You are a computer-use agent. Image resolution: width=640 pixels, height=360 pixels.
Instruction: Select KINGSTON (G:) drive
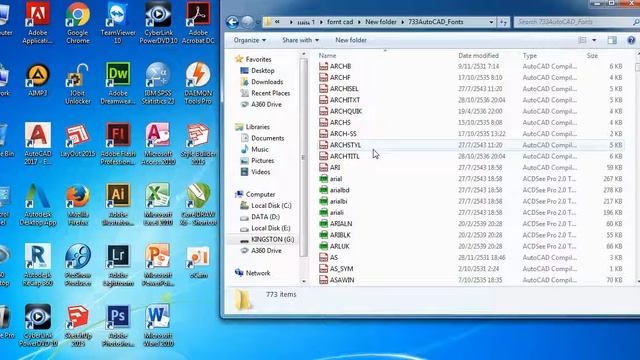point(272,240)
